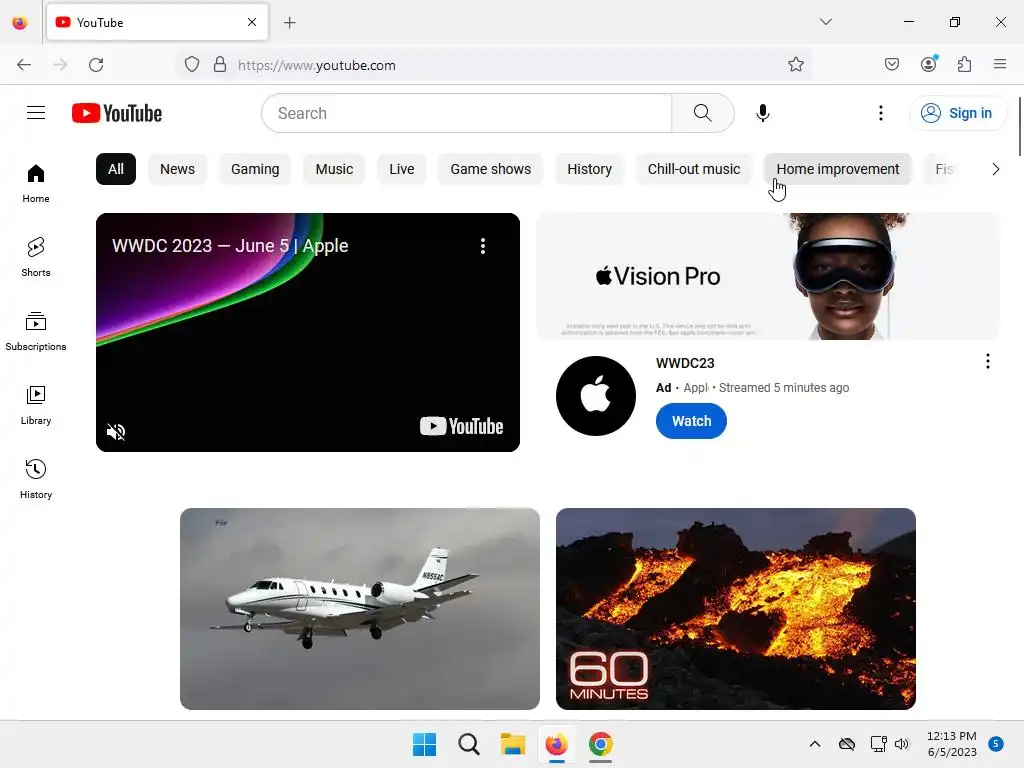Select the Chill-out music chip

(x=694, y=169)
